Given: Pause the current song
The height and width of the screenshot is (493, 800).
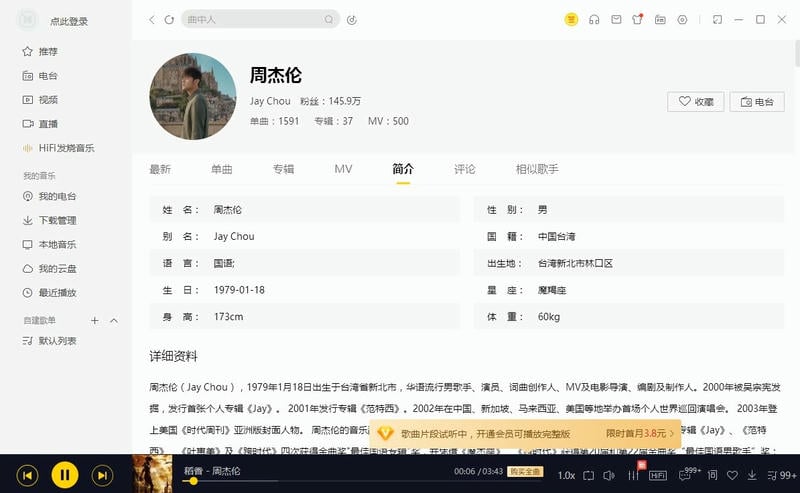Looking at the screenshot, I should coord(65,475).
